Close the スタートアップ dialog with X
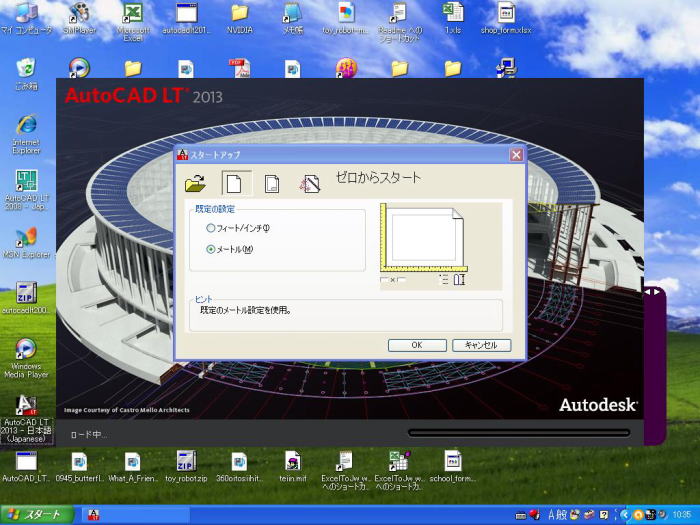Viewport: 700px width, 525px height. click(x=517, y=155)
